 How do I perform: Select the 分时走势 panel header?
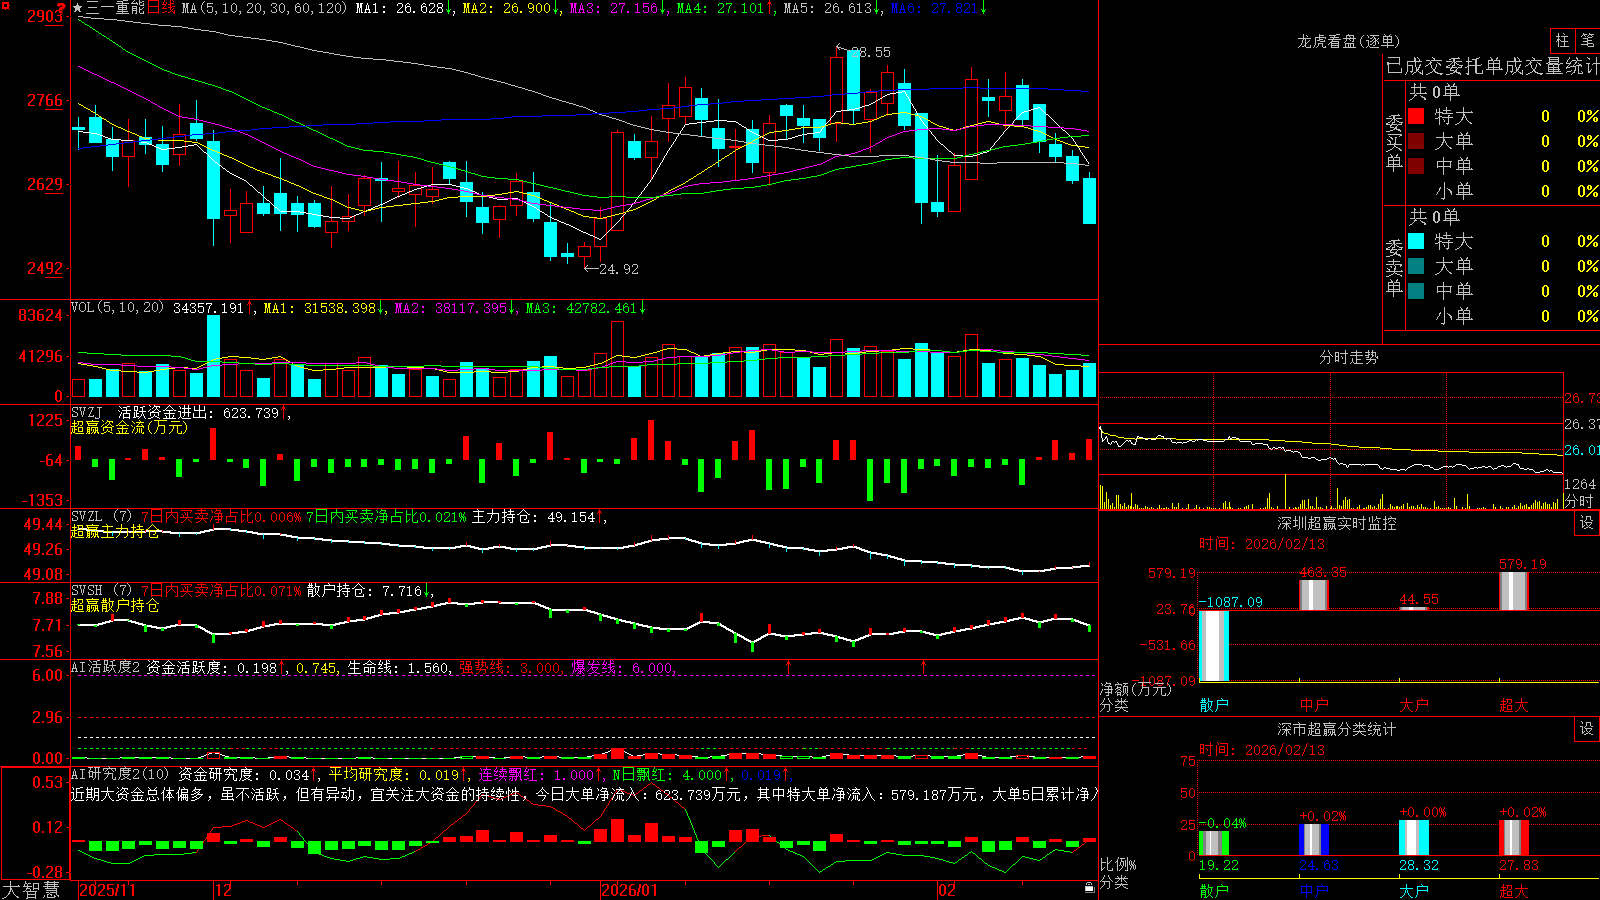1348,357
